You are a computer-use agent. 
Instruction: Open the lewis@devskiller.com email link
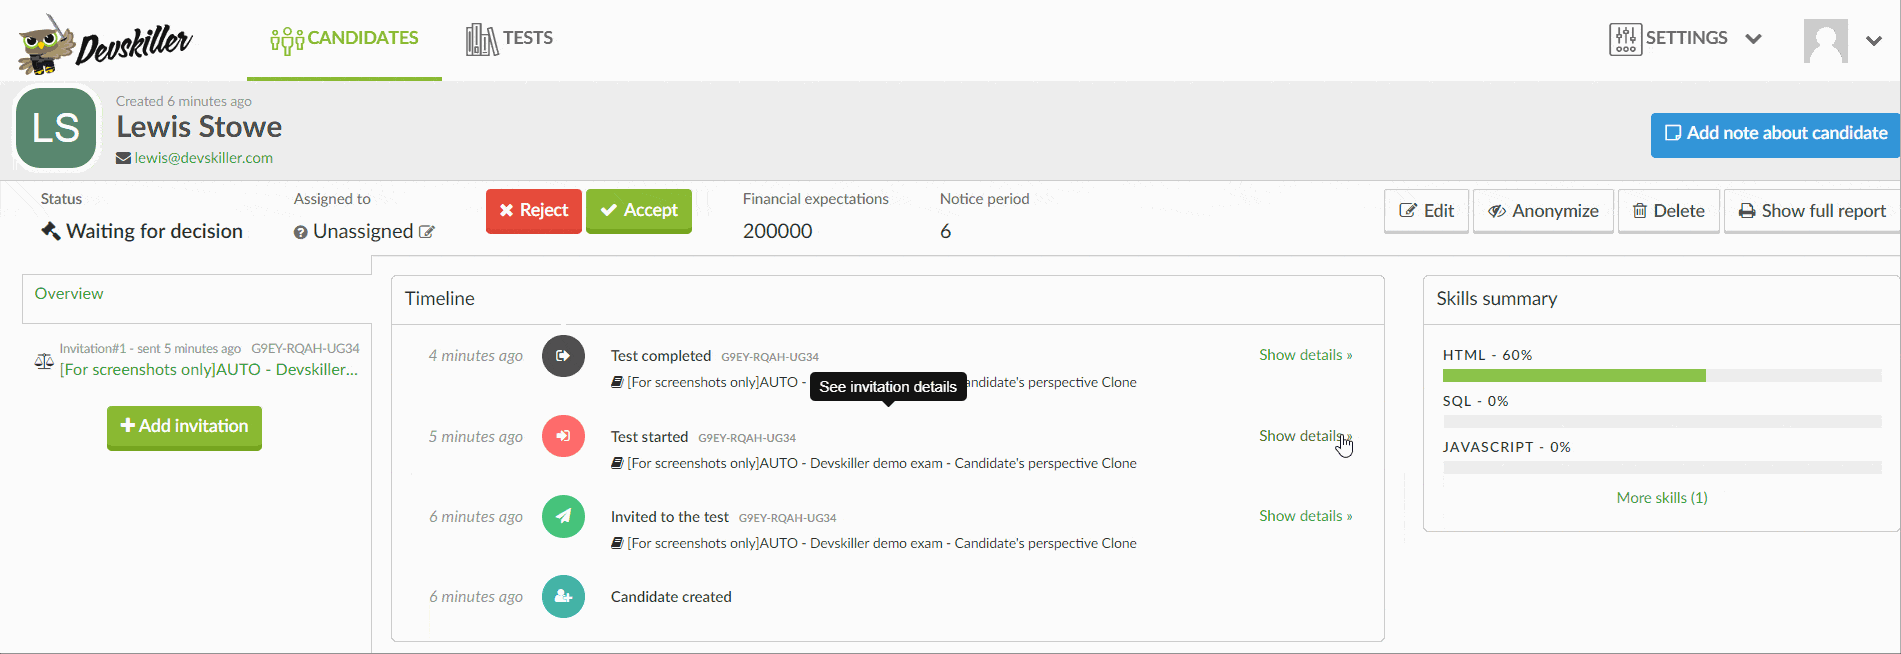tap(204, 158)
